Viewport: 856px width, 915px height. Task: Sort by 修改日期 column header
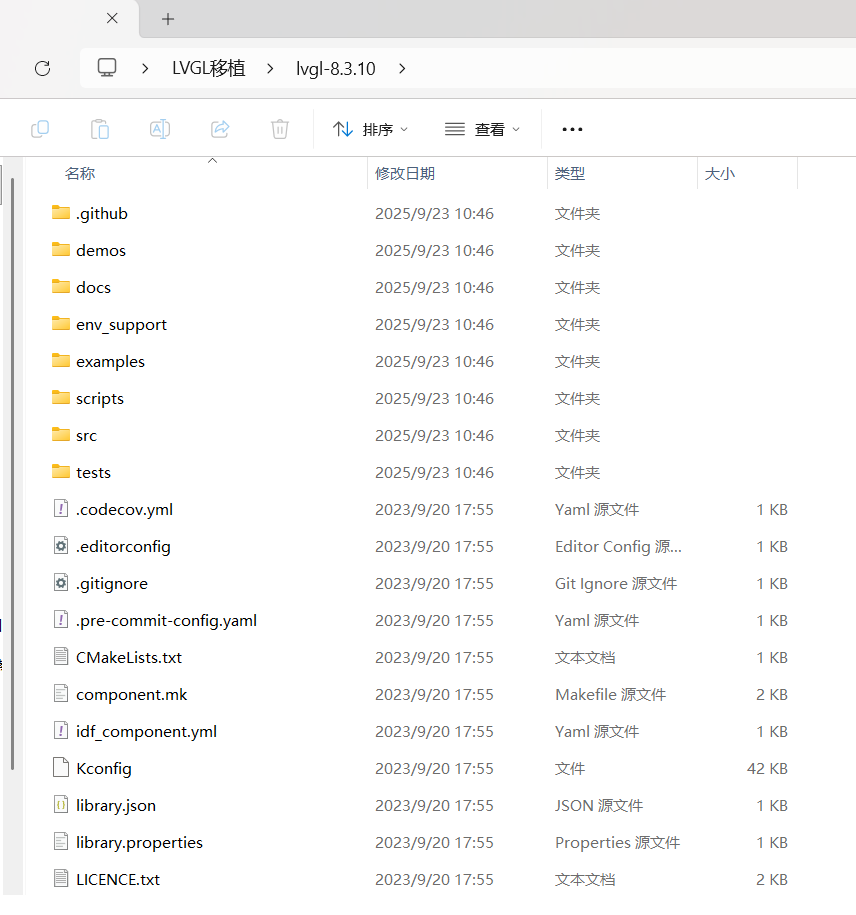coord(405,173)
